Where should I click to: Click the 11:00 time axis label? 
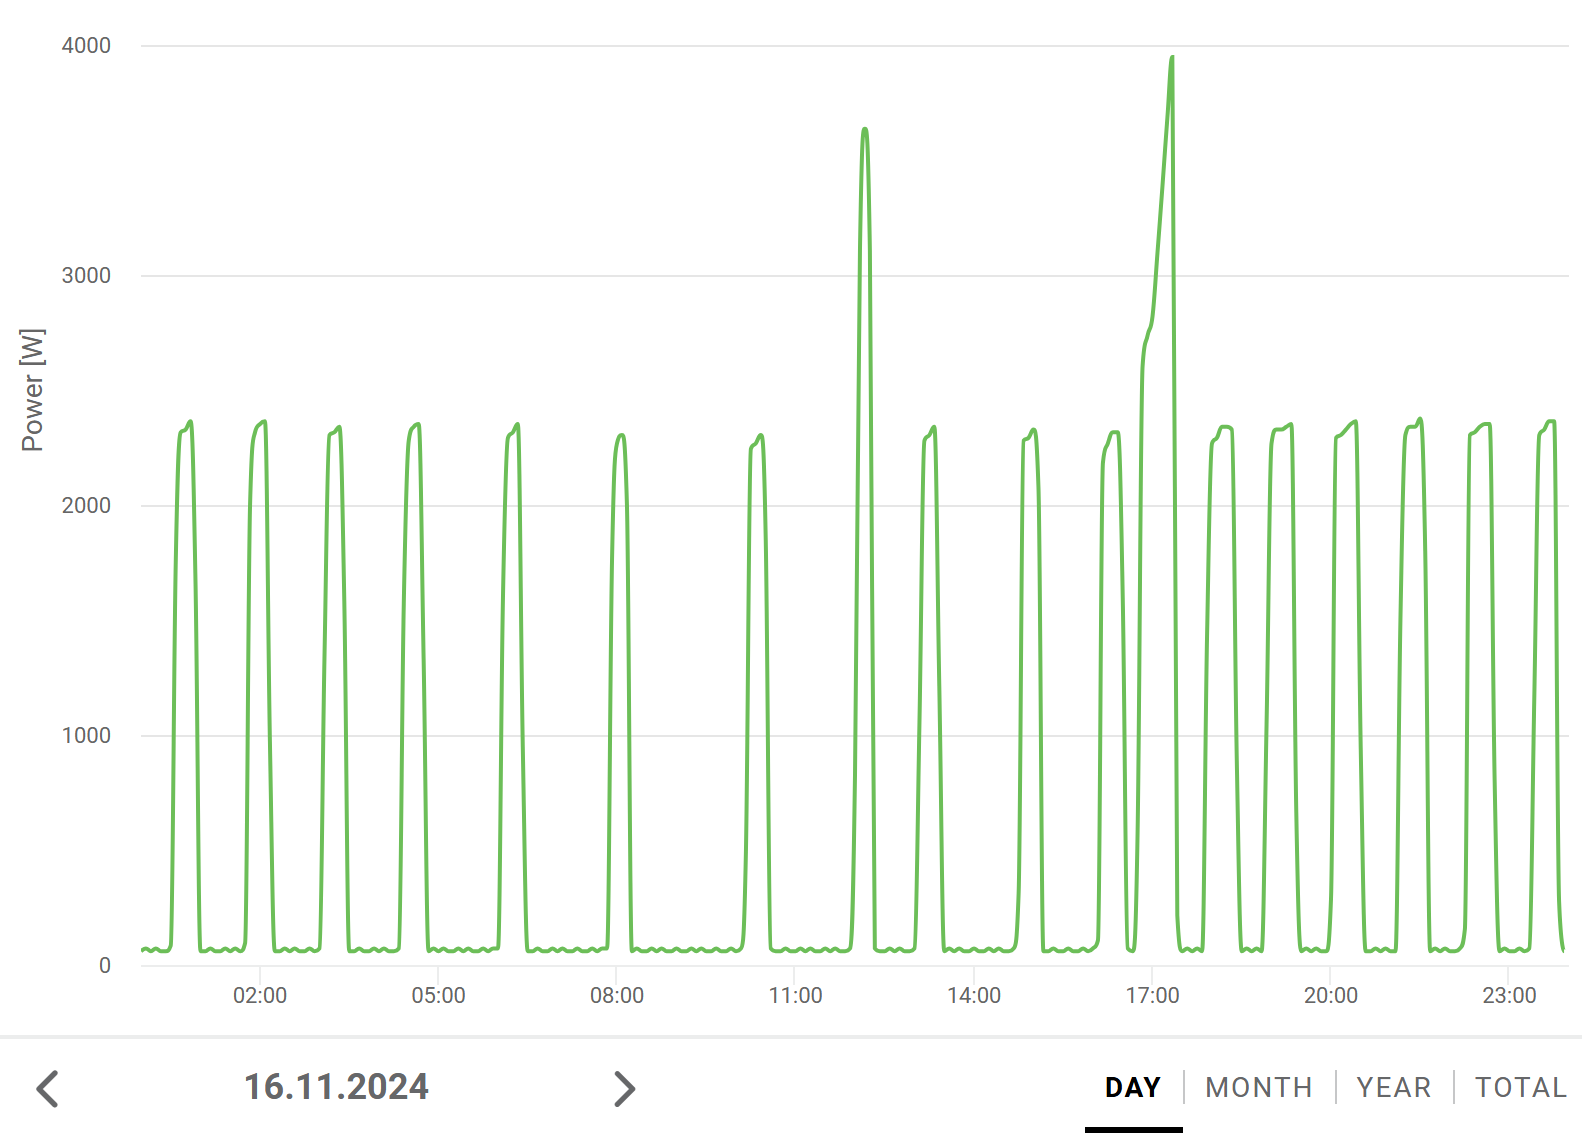tap(795, 995)
